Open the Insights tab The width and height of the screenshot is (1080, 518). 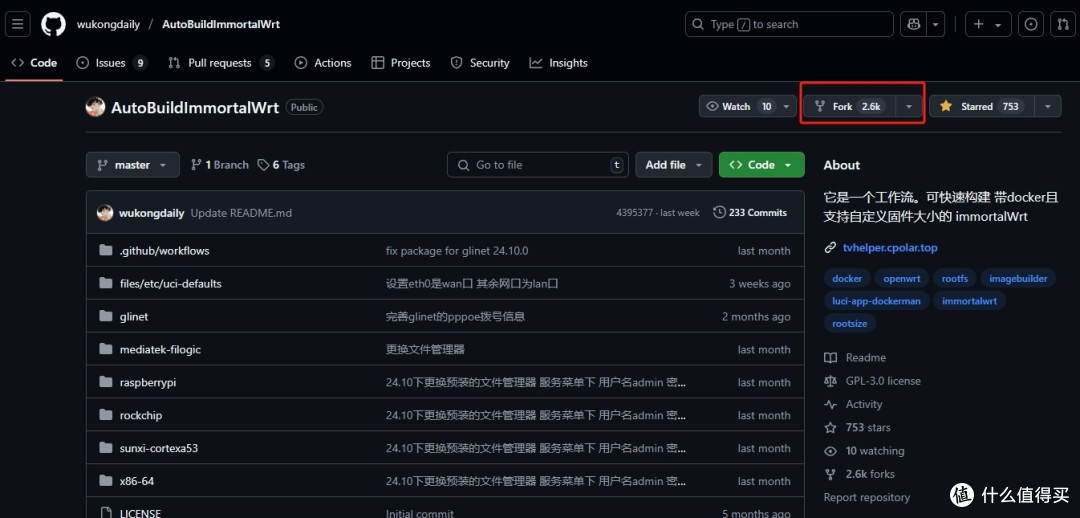click(559, 63)
